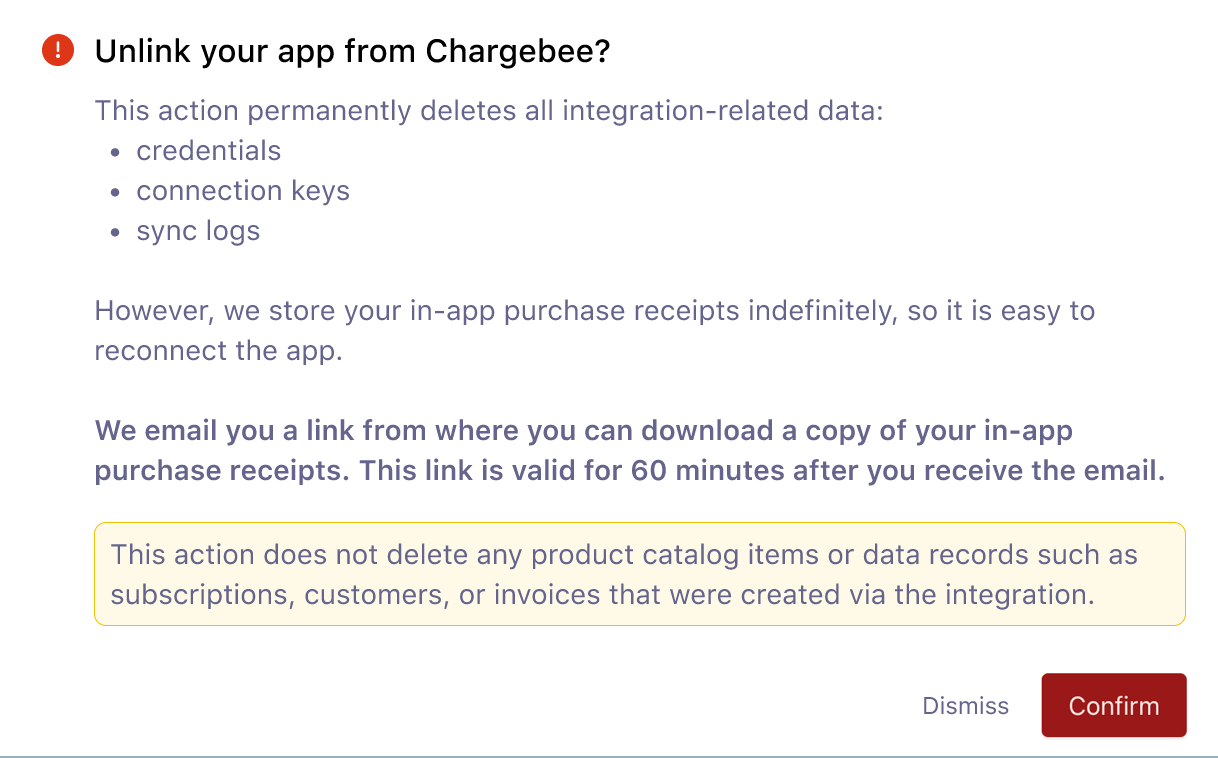This screenshot has height=758, width=1218.
Task: Dismiss the unlink confirmation dialog
Action: 965,706
